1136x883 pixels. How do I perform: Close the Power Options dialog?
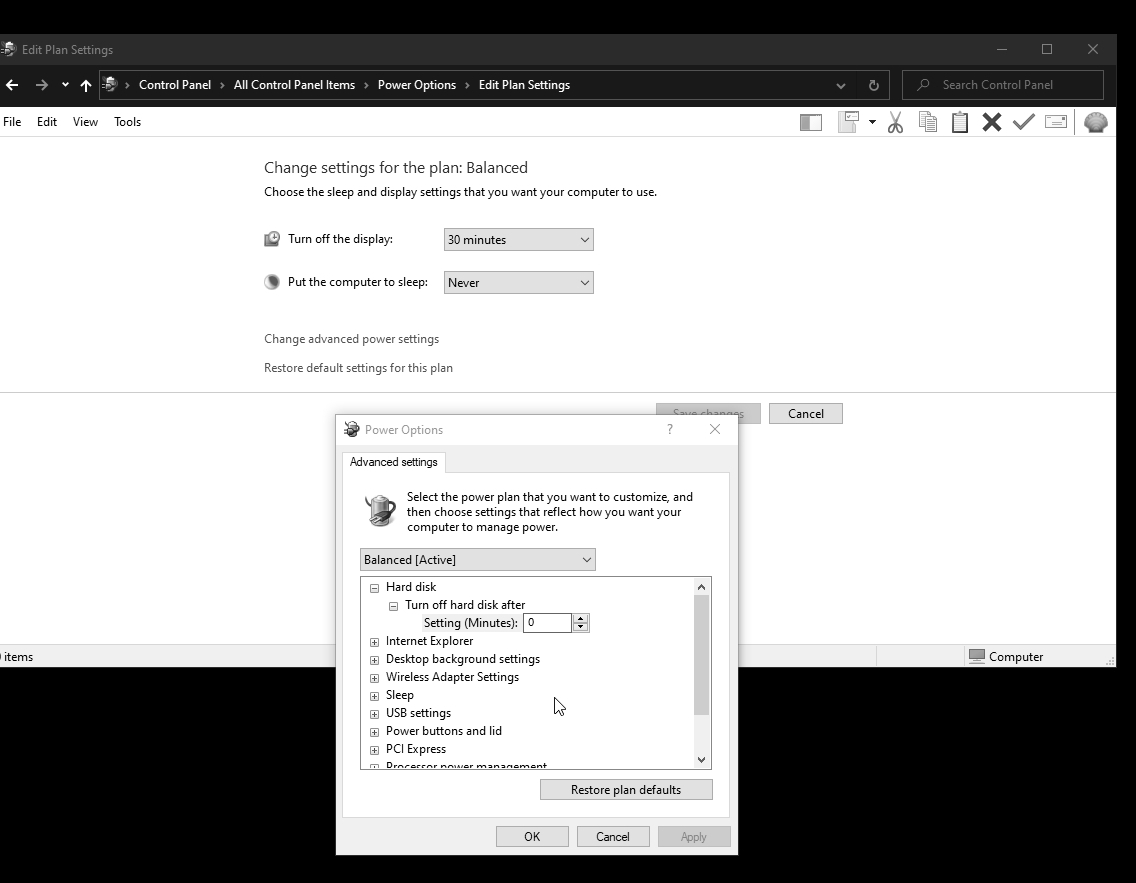click(x=715, y=430)
